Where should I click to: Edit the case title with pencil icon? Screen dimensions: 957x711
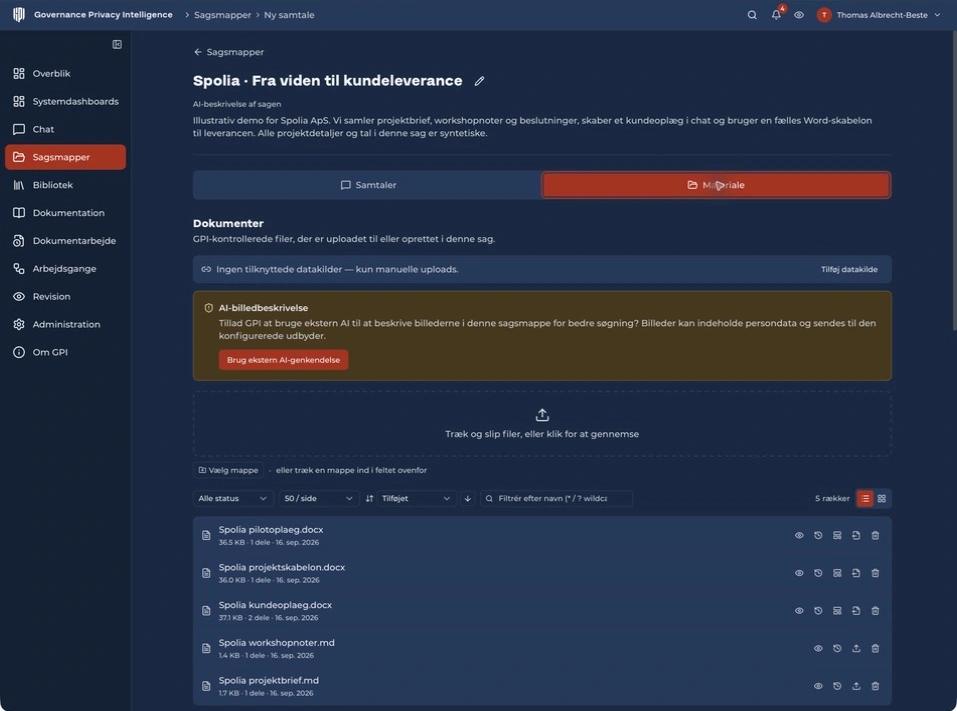coord(480,81)
